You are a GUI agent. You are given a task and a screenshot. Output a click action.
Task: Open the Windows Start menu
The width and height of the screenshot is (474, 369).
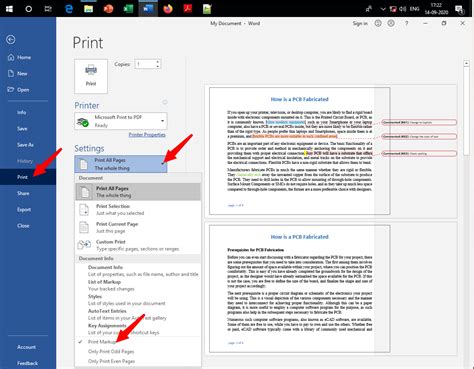pyautogui.click(x=9, y=9)
